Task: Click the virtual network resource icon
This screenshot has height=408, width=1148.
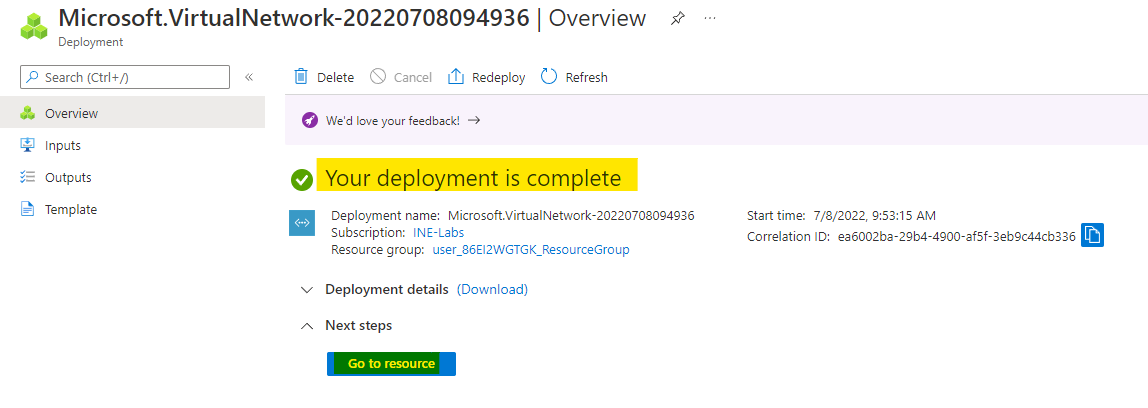Action: 302,223
